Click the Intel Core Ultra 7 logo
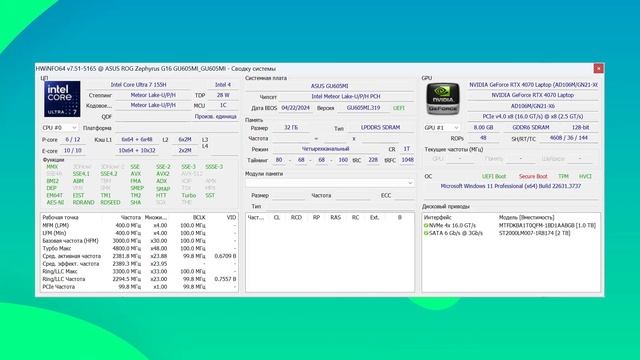The image size is (640, 360). [62, 99]
